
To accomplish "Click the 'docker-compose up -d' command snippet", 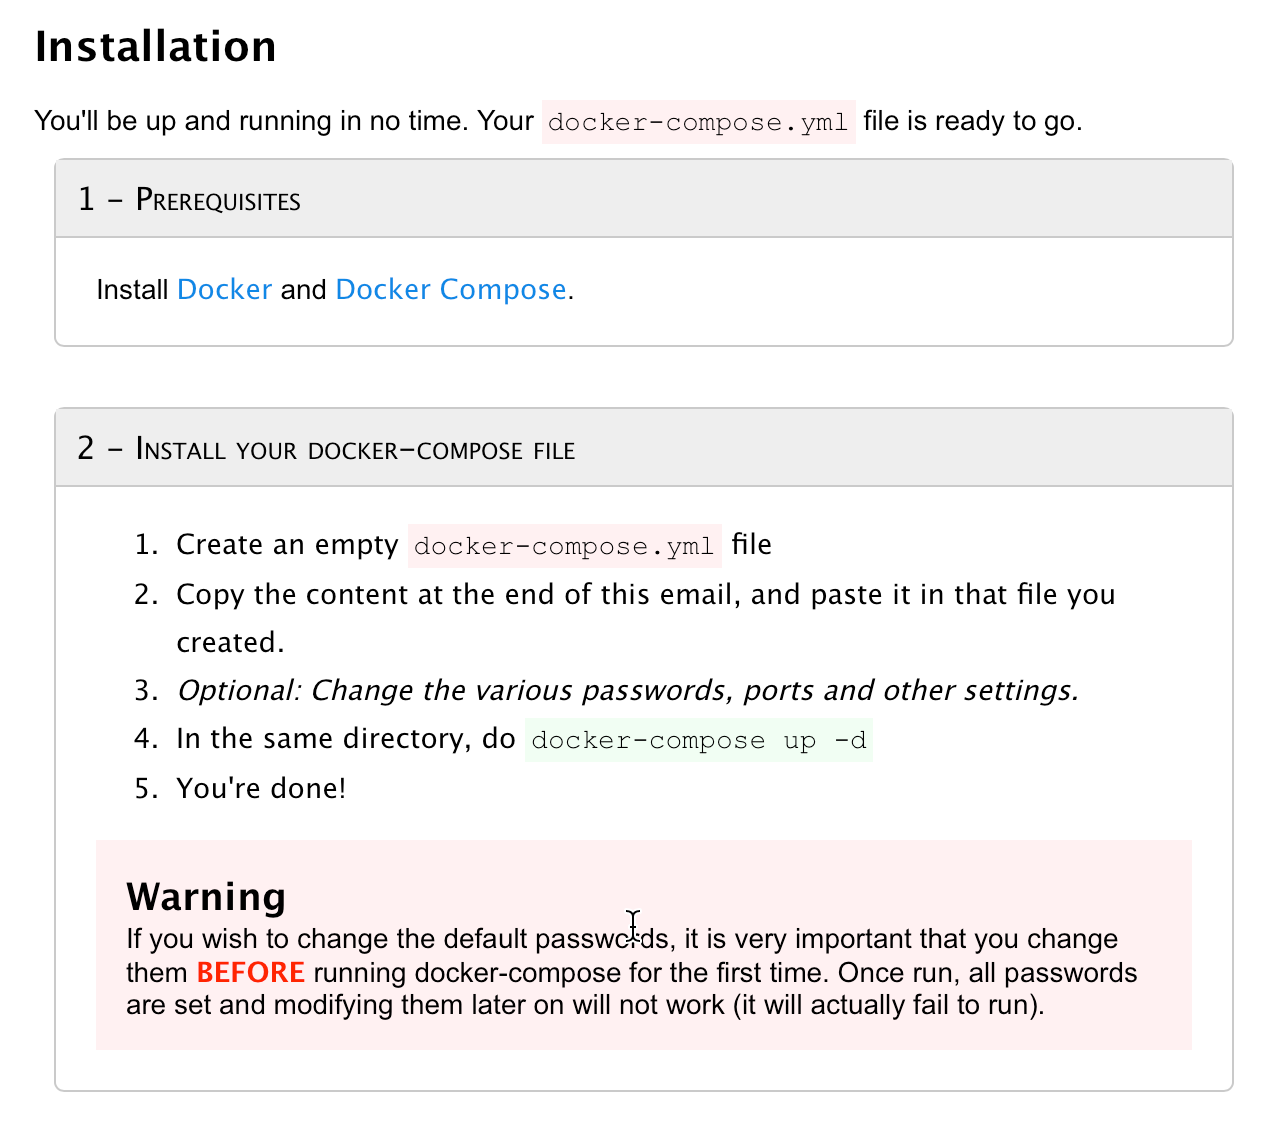I will [698, 740].
